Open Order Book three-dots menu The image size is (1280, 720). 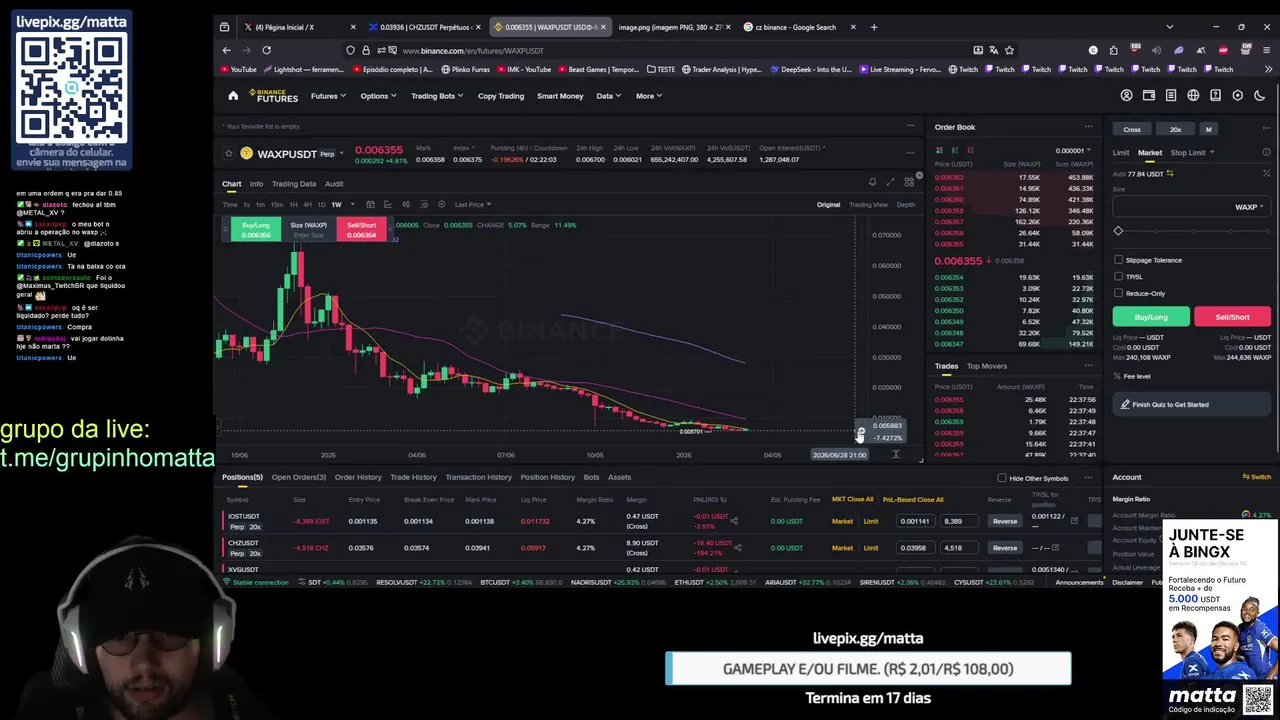point(1088,127)
